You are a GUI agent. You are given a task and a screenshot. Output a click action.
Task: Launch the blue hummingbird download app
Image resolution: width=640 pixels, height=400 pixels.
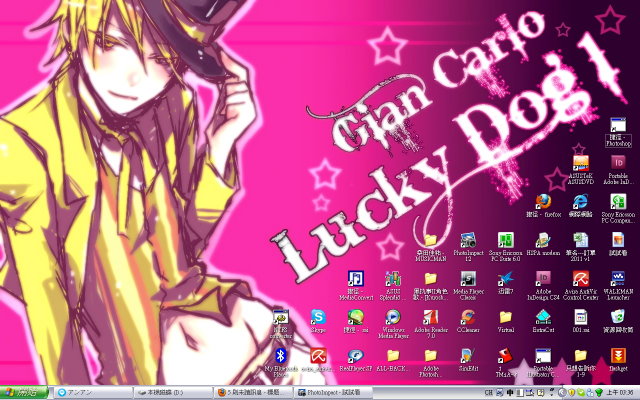(505, 278)
